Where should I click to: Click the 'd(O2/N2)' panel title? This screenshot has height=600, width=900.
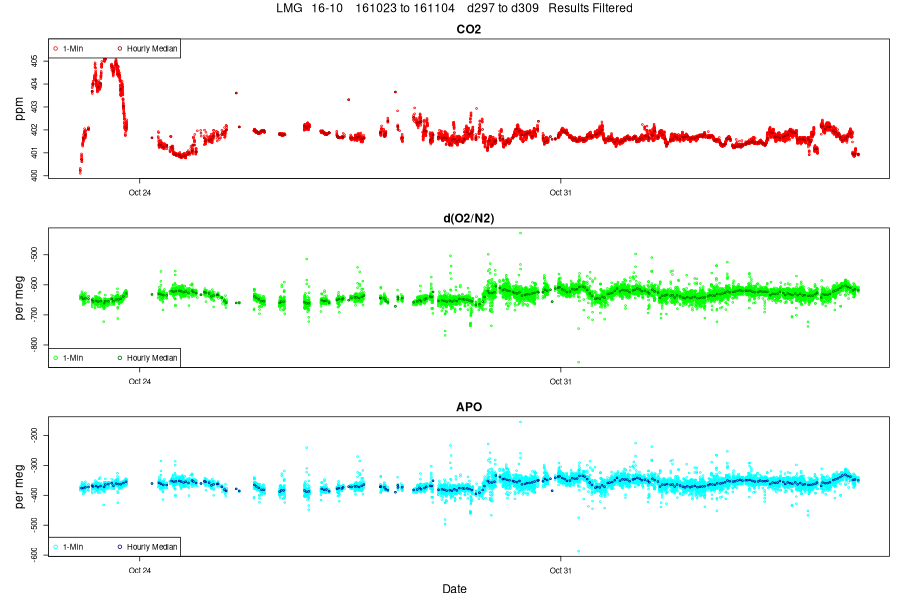click(x=468, y=218)
